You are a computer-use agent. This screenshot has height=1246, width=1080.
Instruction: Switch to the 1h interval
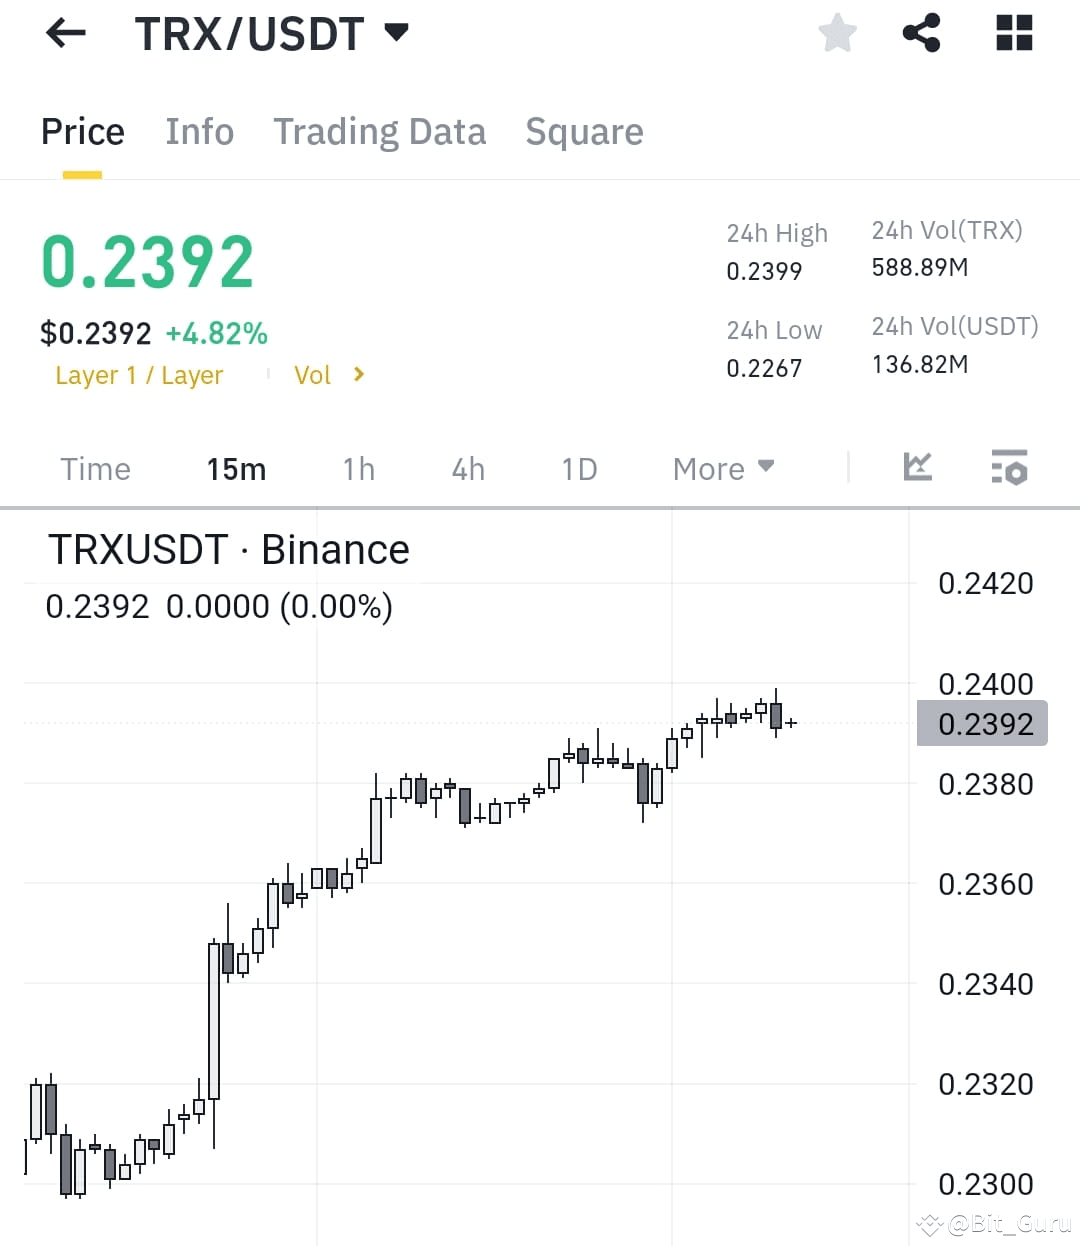(358, 468)
